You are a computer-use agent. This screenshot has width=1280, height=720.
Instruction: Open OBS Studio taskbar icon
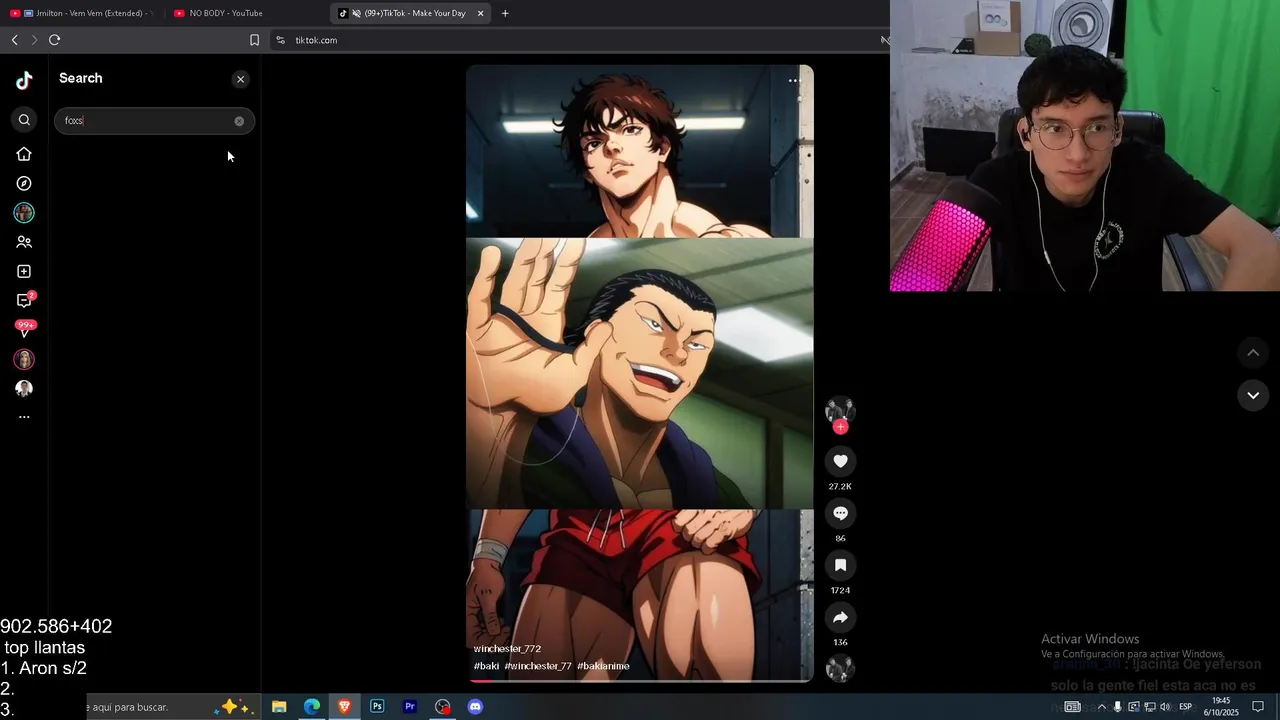443,707
